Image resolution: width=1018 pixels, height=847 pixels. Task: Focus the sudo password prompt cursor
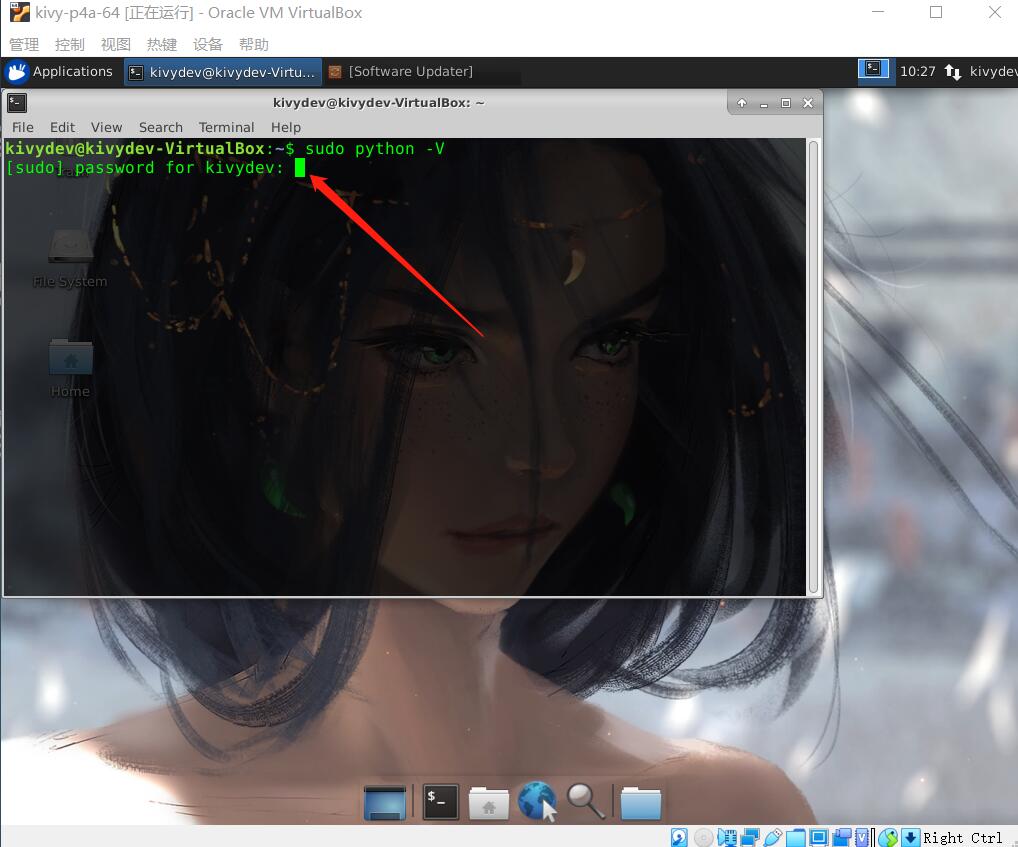pos(300,167)
